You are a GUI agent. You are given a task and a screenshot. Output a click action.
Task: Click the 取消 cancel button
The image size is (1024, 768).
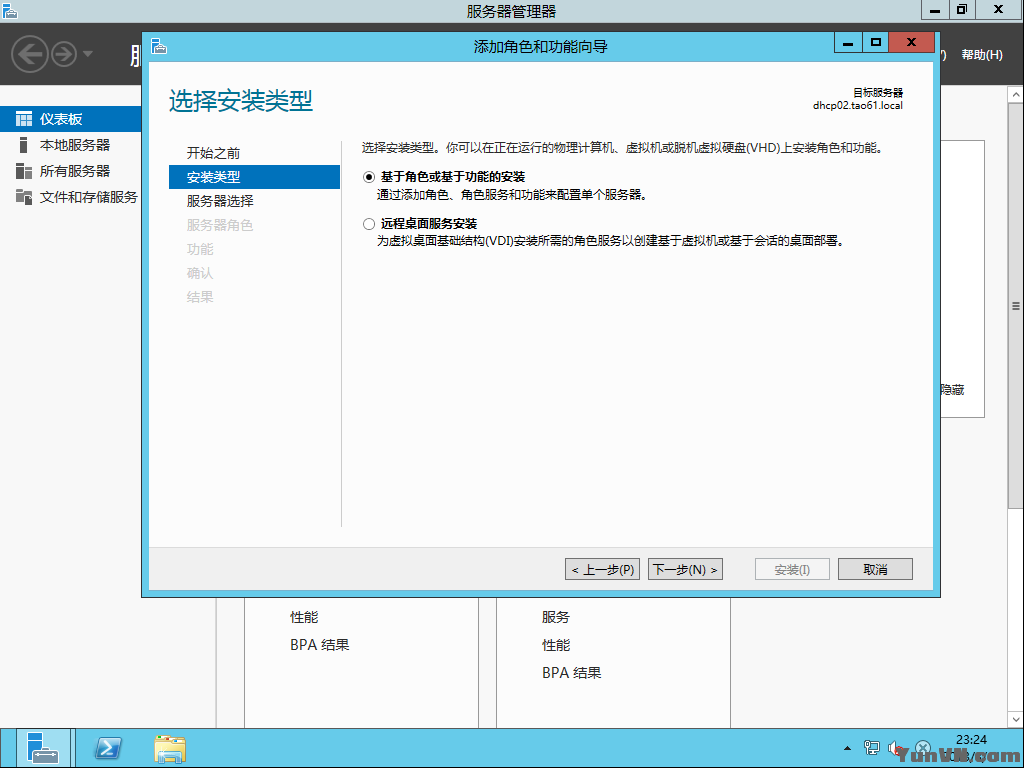pos(875,569)
